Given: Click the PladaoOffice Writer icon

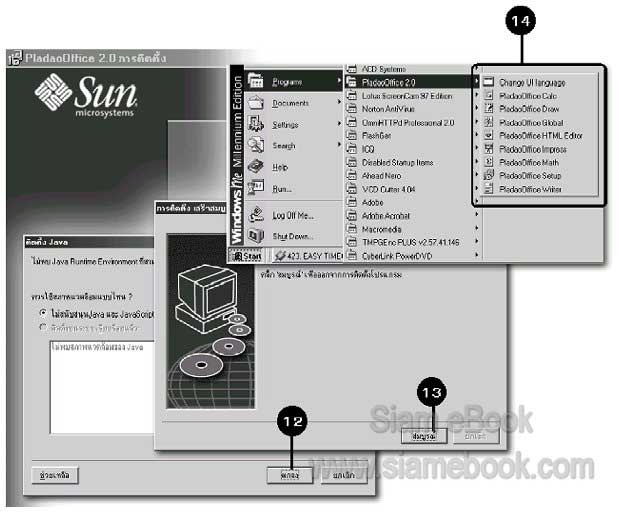Looking at the screenshot, I should [x=489, y=189].
